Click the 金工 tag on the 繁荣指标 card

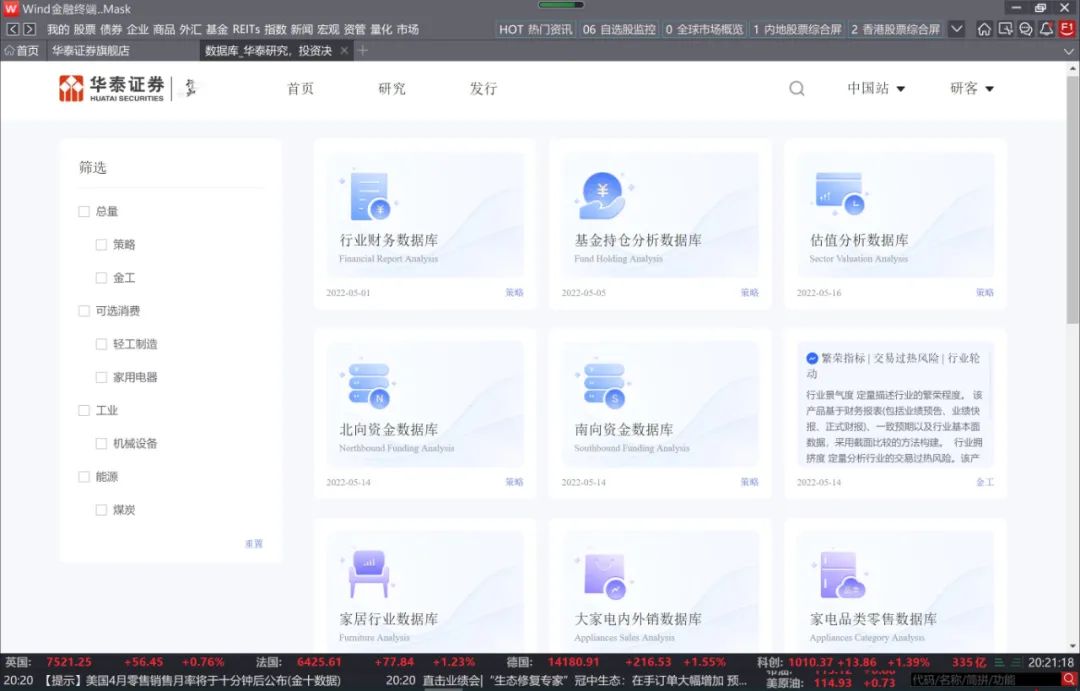[x=984, y=482]
